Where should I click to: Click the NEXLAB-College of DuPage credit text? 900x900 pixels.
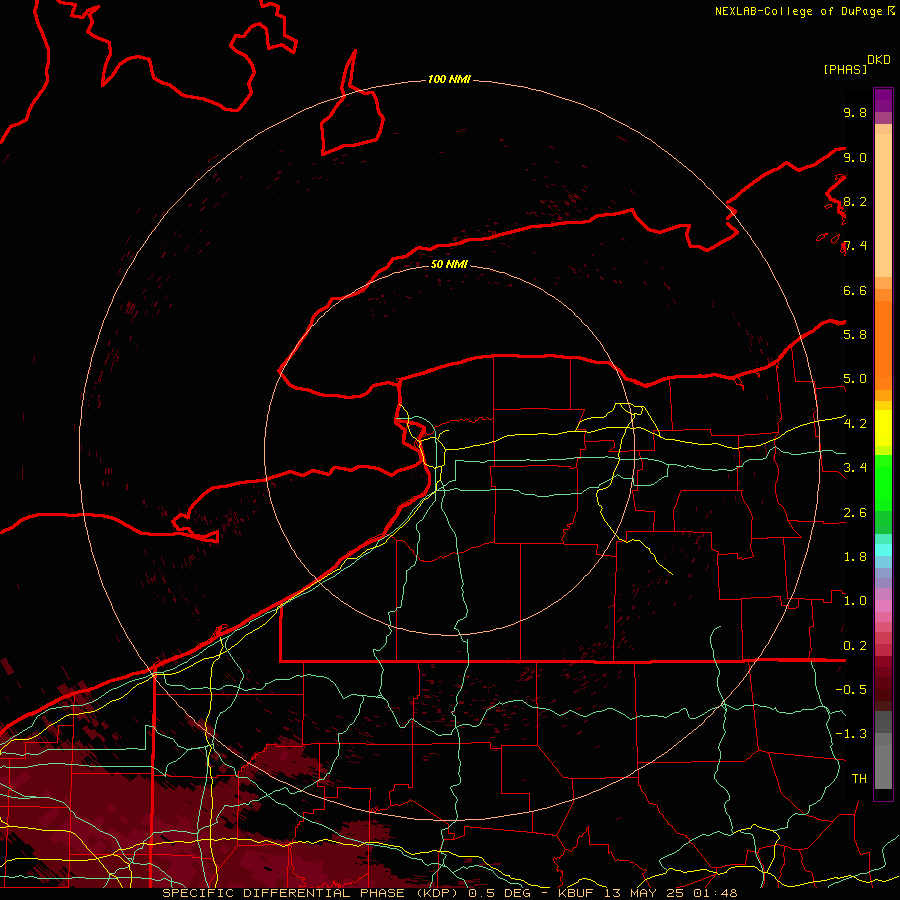(x=799, y=11)
